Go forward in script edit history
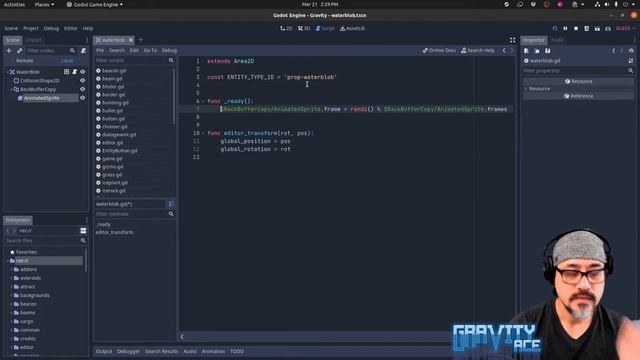 (x=511, y=51)
